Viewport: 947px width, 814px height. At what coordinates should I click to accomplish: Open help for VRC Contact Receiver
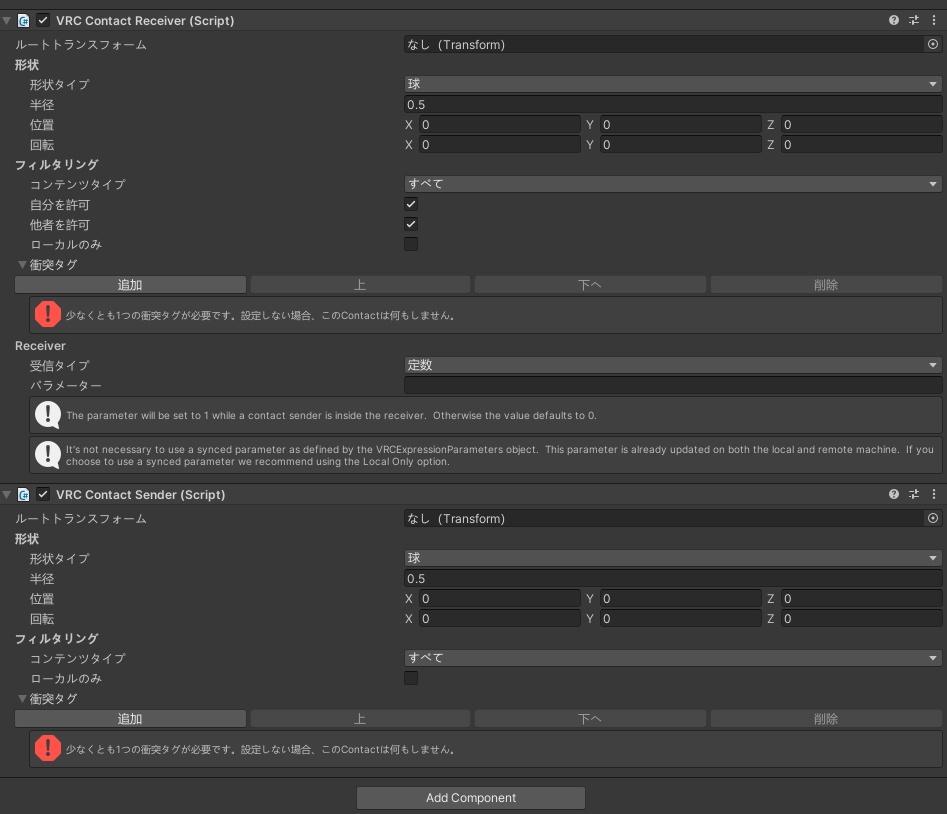pyautogui.click(x=894, y=20)
